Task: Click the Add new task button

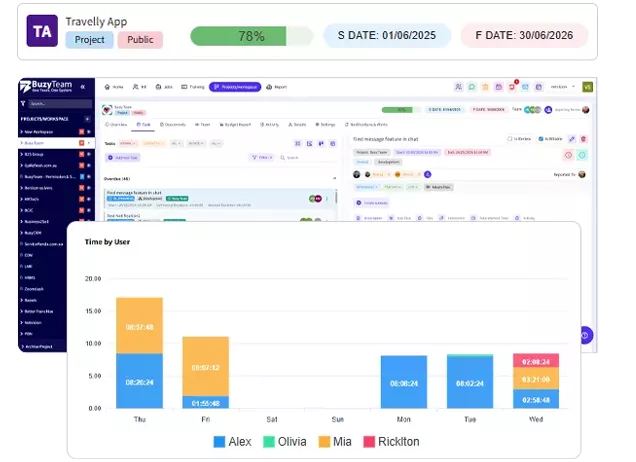Action: pyautogui.click(x=123, y=157)
